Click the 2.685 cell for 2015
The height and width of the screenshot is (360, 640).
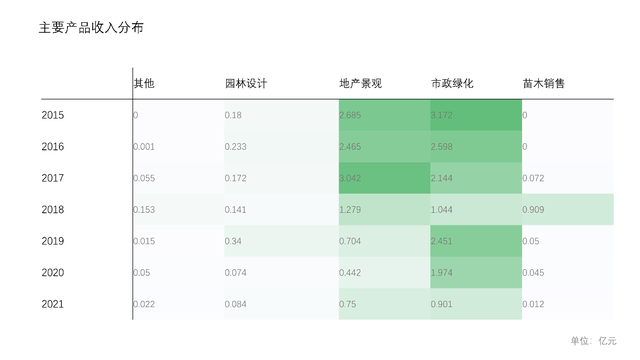click(x=384, y=115)
